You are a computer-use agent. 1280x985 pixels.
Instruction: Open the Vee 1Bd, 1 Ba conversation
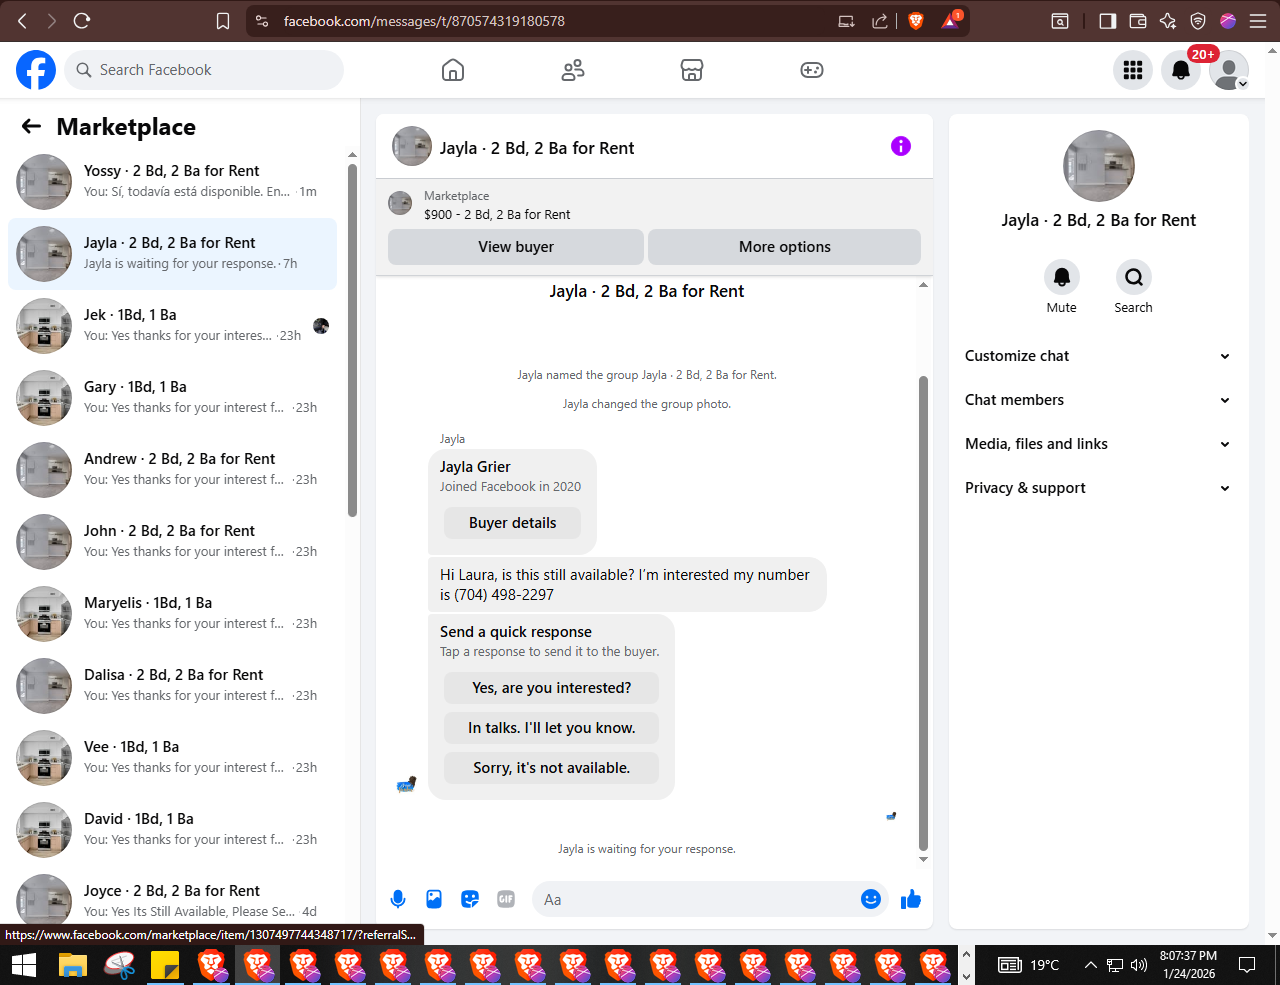pyautogui.click(x=172, y=758)
